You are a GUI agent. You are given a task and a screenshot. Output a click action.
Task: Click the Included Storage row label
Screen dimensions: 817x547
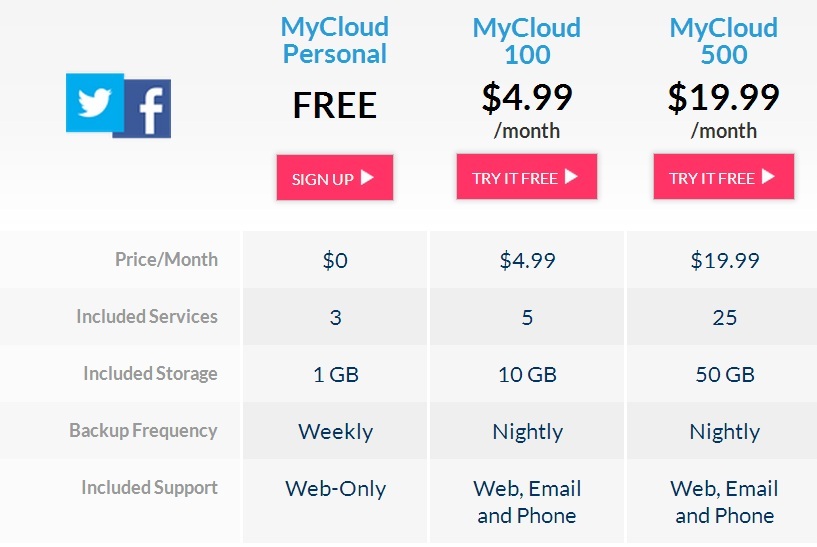[150, 374]
